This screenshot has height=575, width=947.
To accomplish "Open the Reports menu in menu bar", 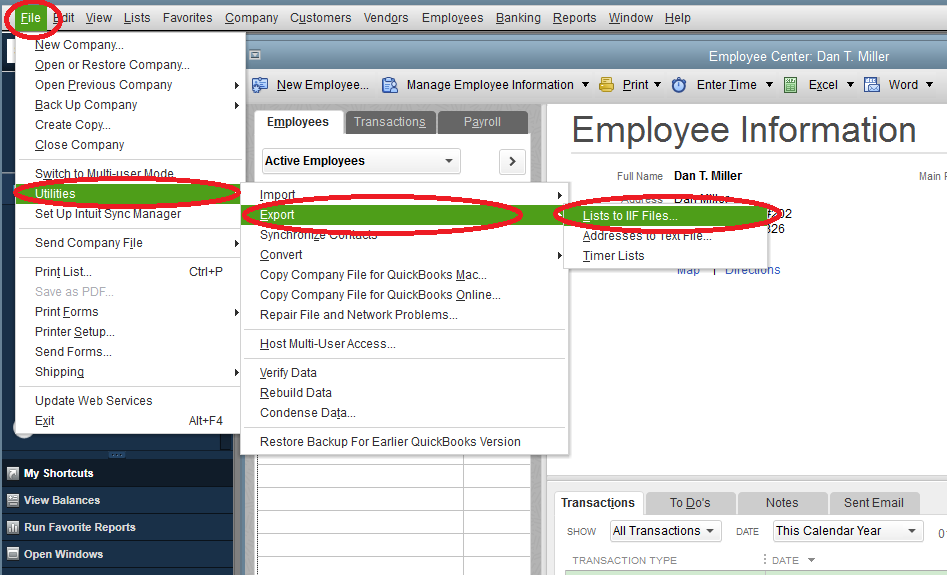I will point(574,18).
